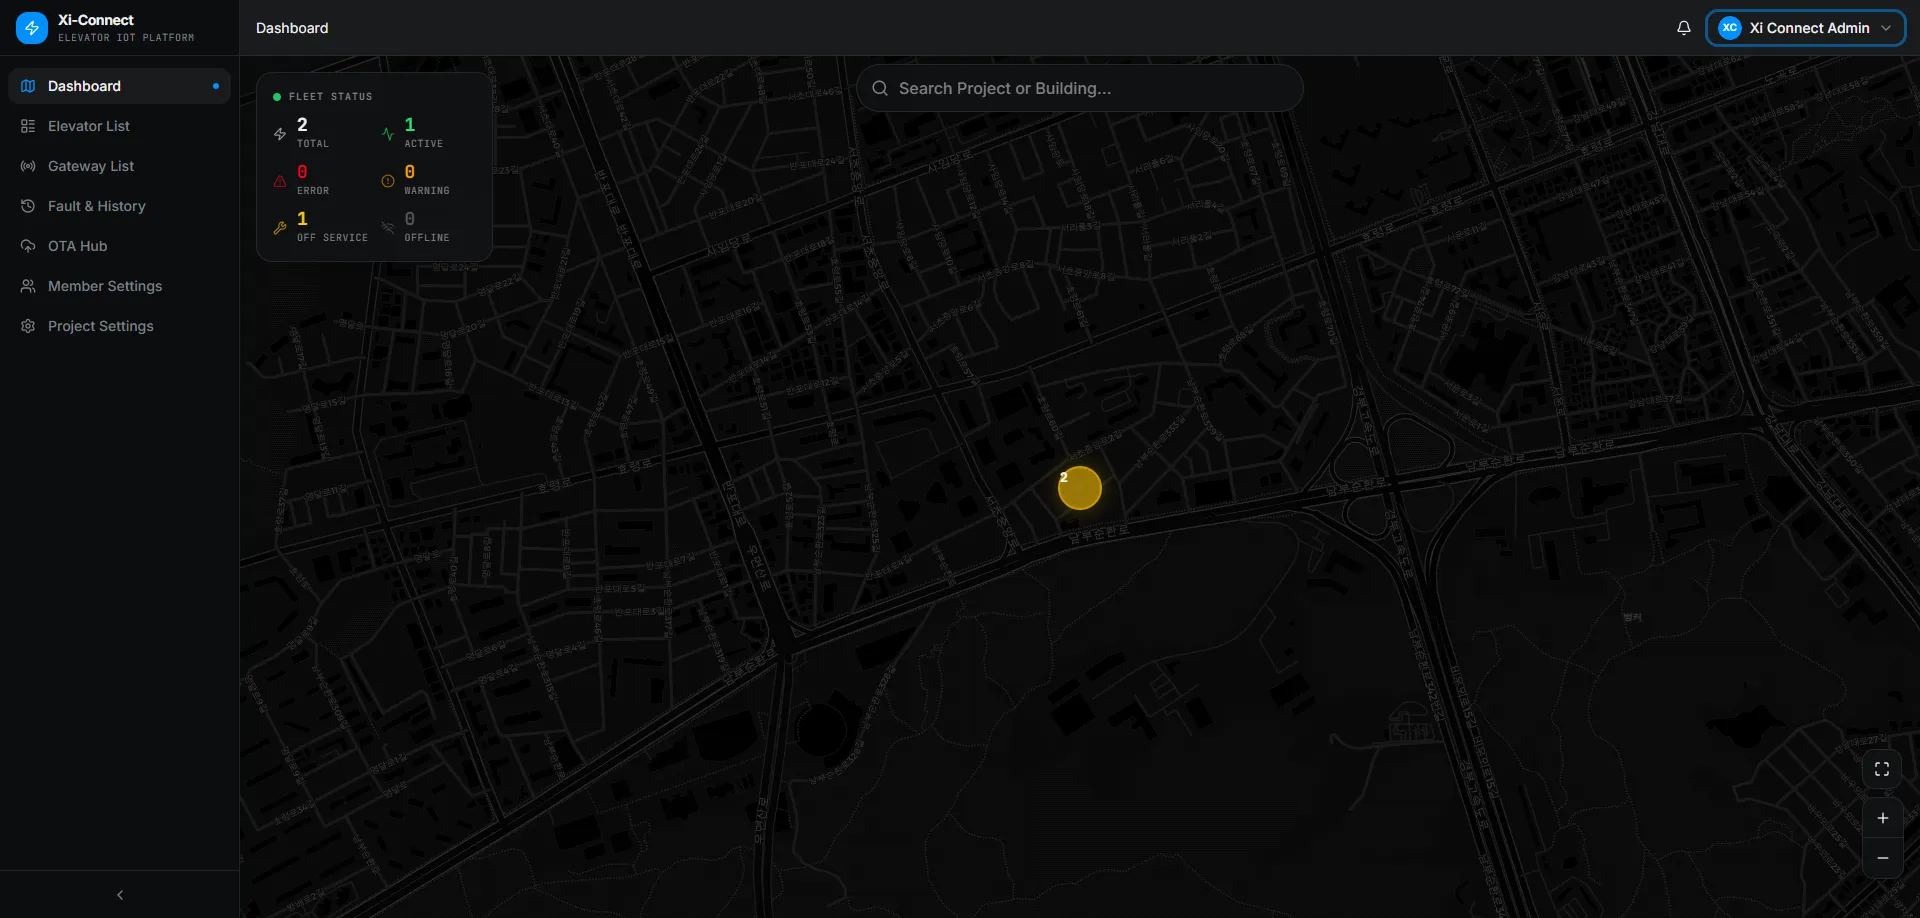Click the notification bell icon
Image resolution: width=1920 pixels, height=918 pixels.
pos(1683,28)
